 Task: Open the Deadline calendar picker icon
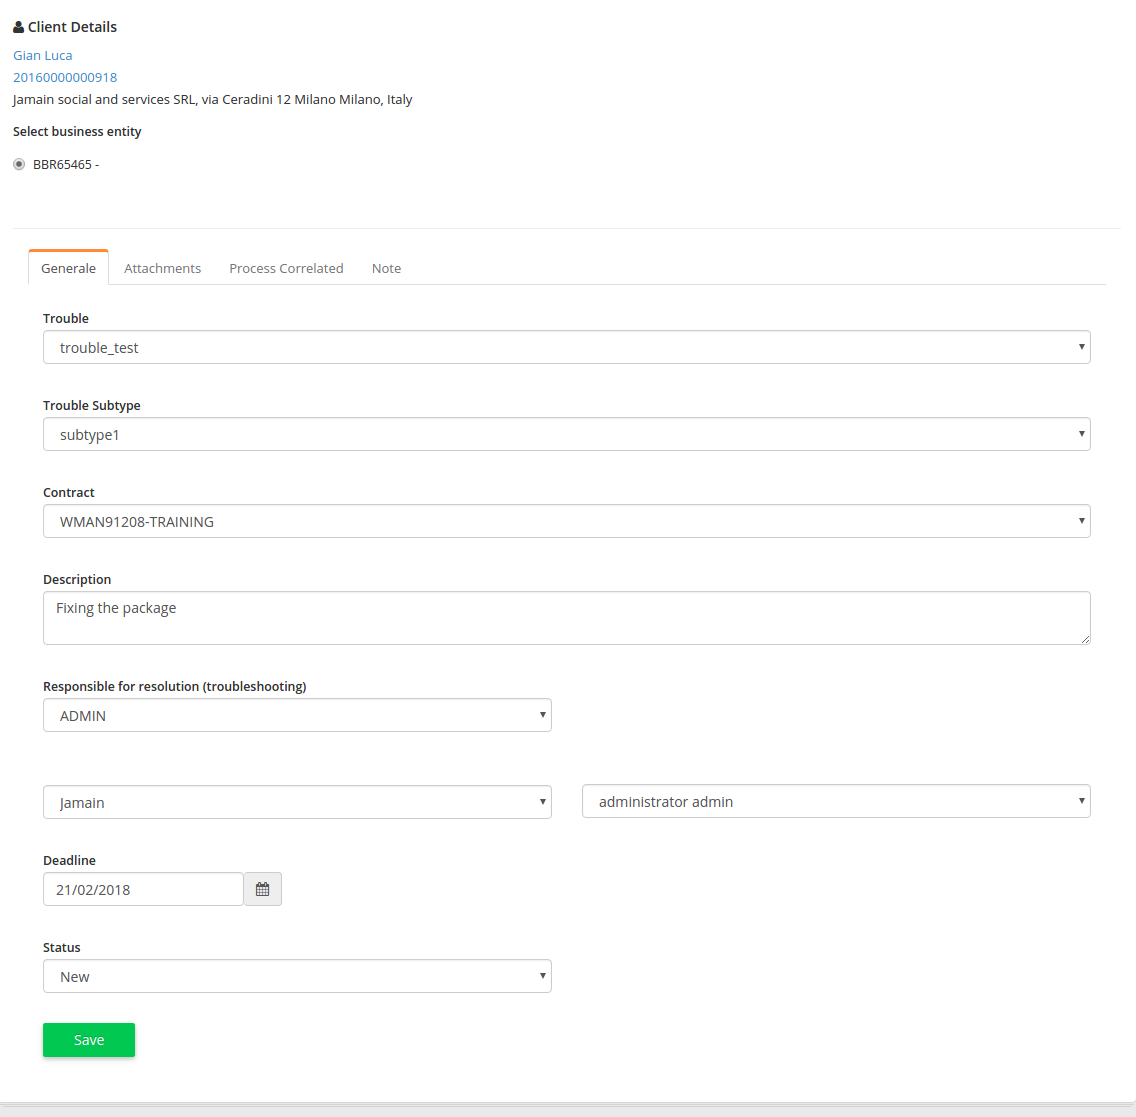coord(263,889)
